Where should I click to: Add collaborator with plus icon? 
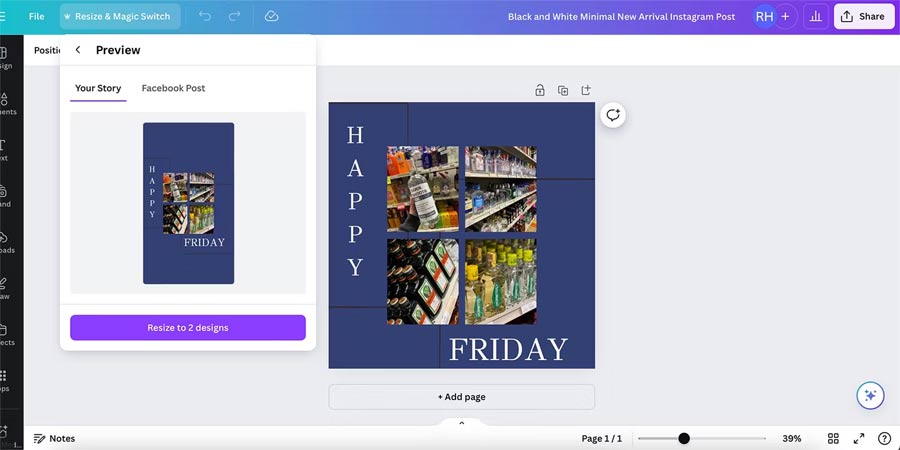785,17
